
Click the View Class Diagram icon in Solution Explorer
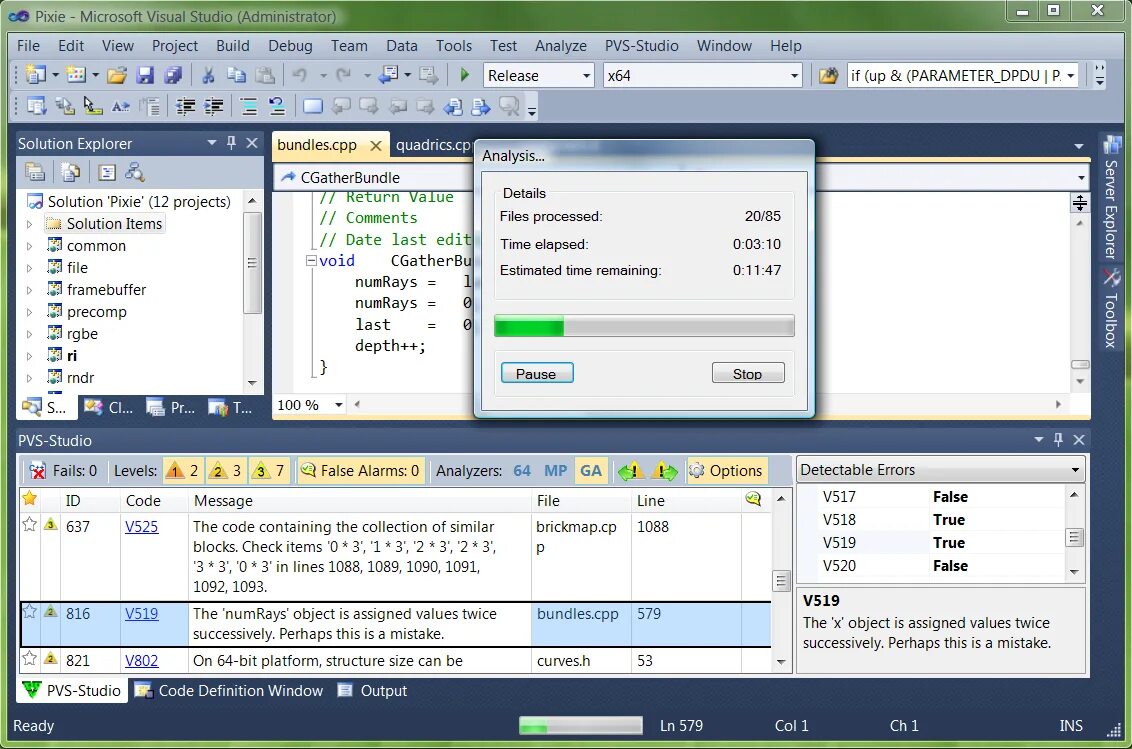(134, 172)
